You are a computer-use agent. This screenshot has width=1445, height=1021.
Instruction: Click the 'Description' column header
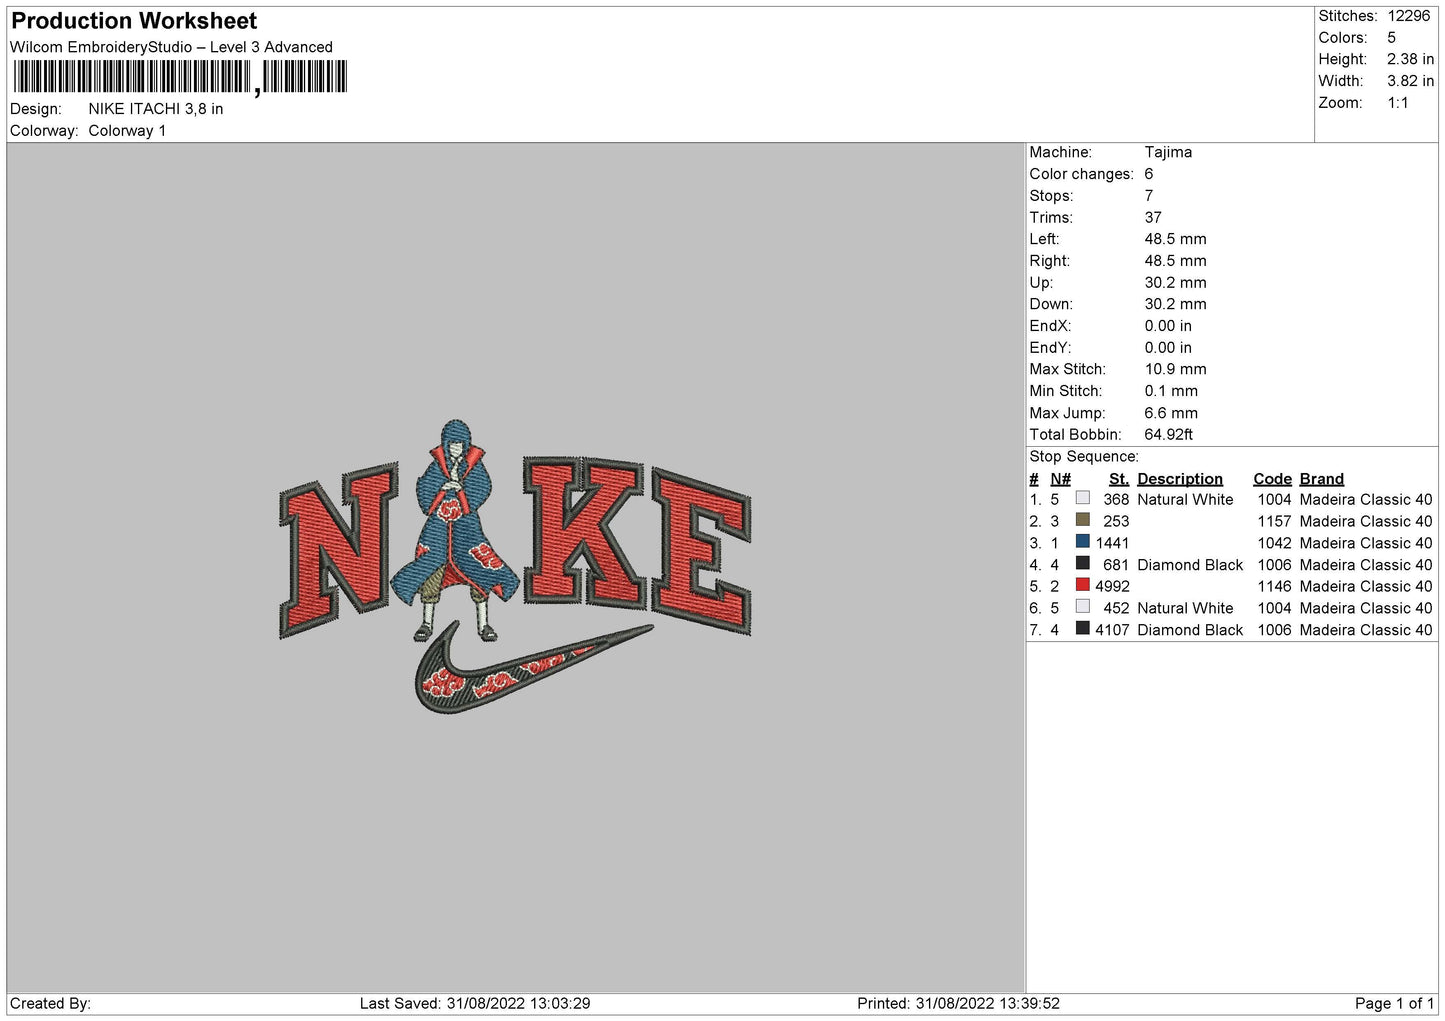click(1180, 479)
